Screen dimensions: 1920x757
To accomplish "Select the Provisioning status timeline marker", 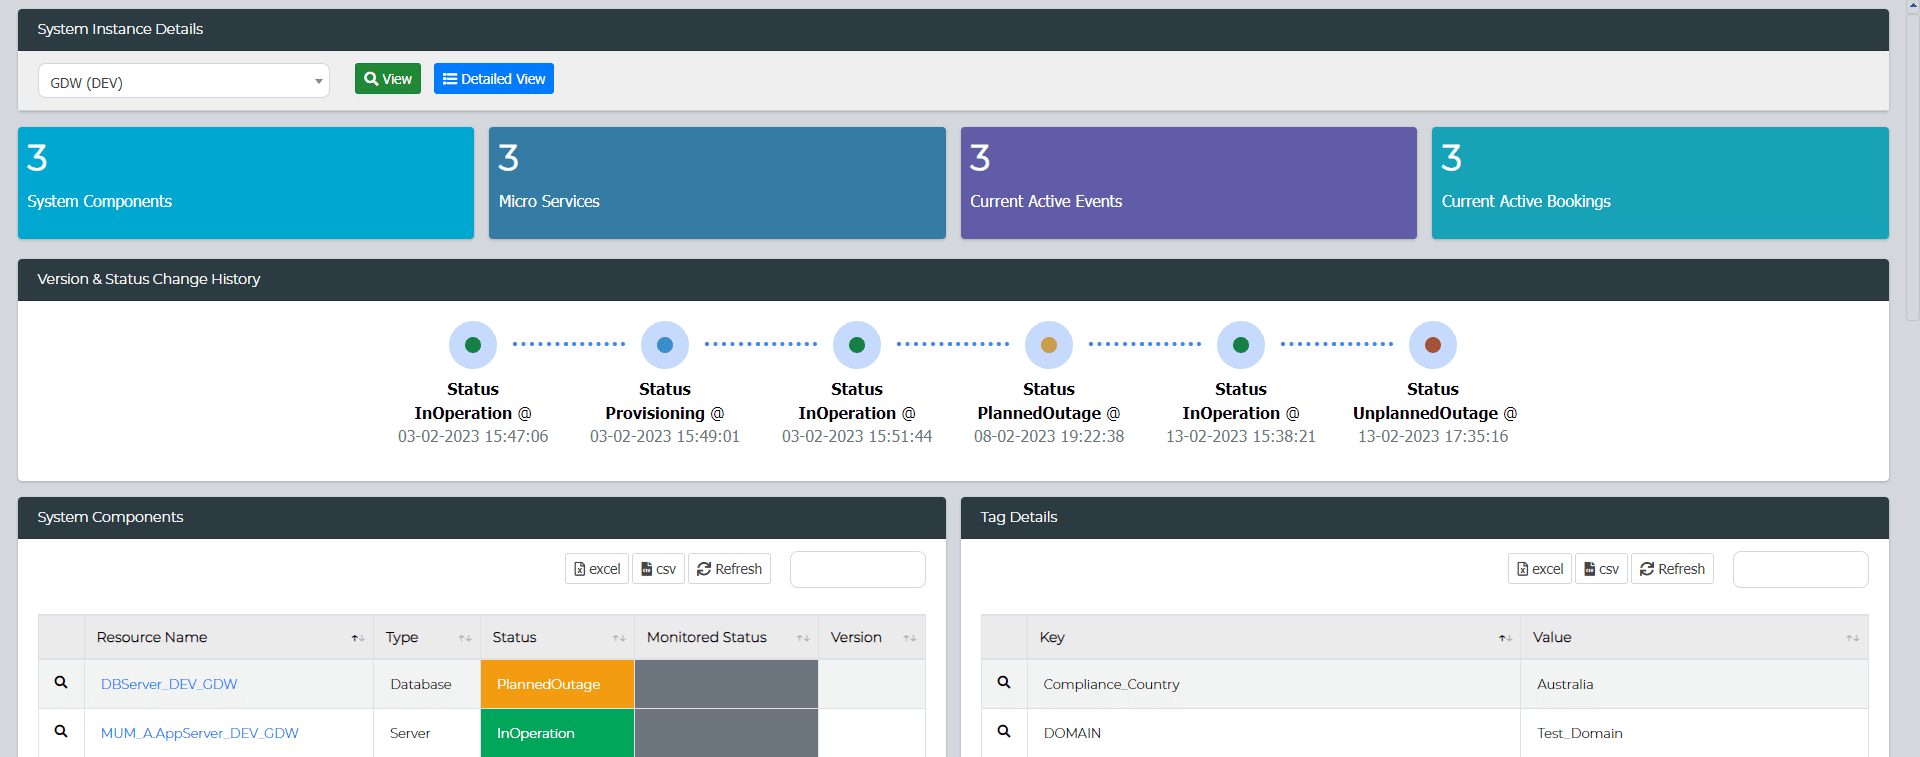I will pyautogui.click(x=665, y=345).
